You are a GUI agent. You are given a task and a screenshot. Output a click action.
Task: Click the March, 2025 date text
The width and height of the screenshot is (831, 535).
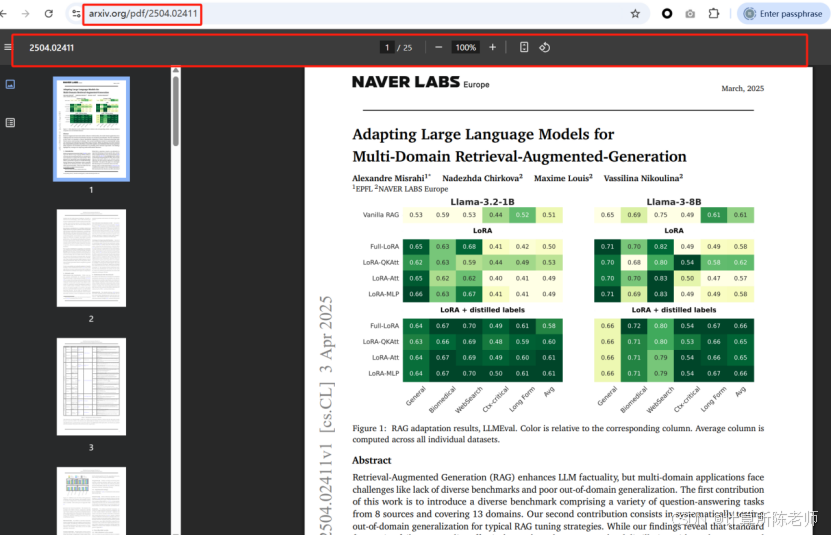(742, 89)
